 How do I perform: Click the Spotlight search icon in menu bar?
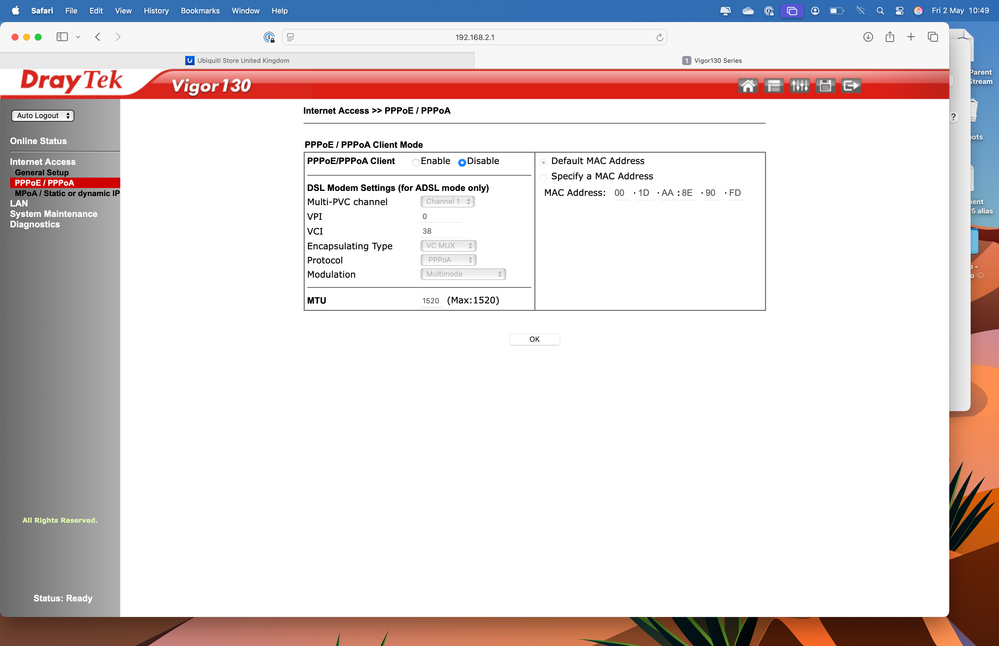pyautogui.click(x=880, y=11)
